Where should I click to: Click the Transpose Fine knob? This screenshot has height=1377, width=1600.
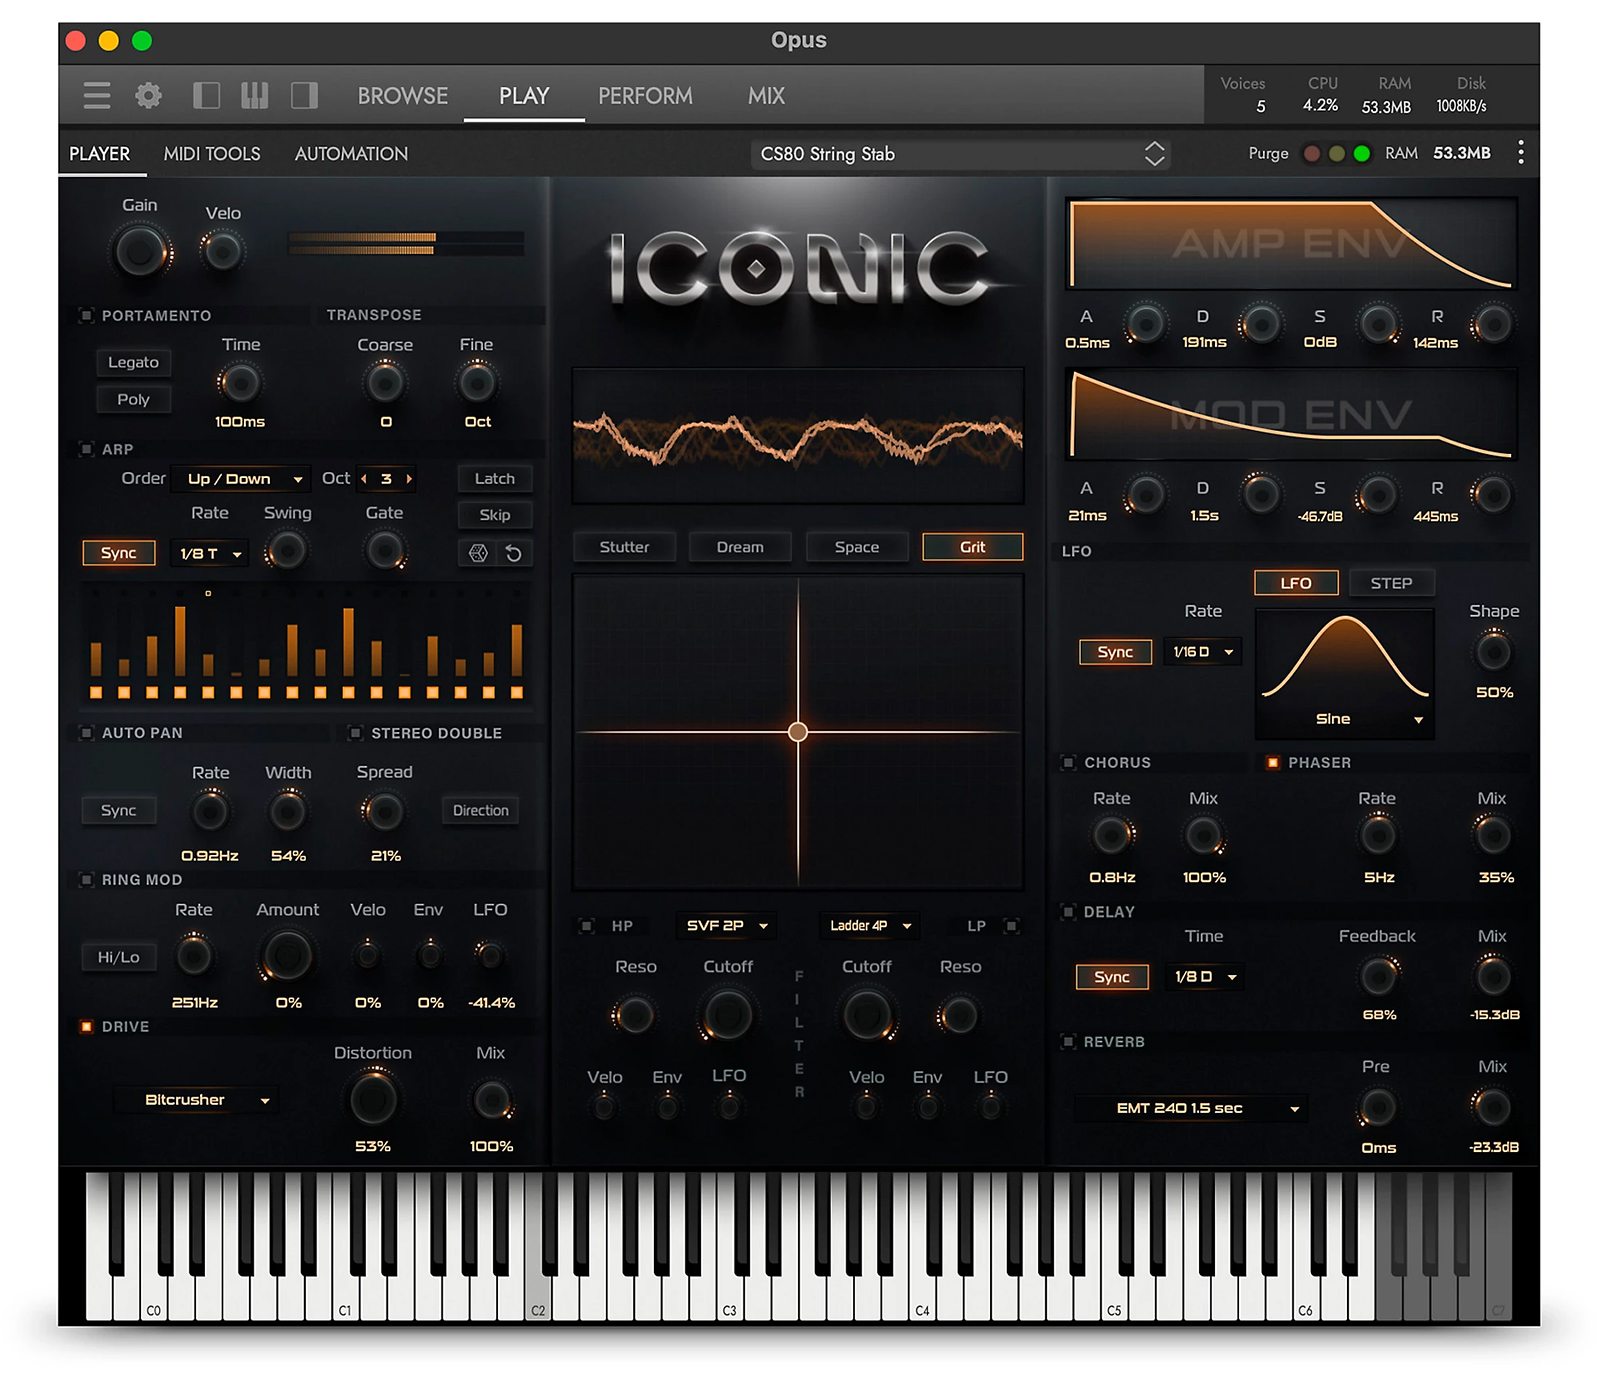[x=477, y=383]
